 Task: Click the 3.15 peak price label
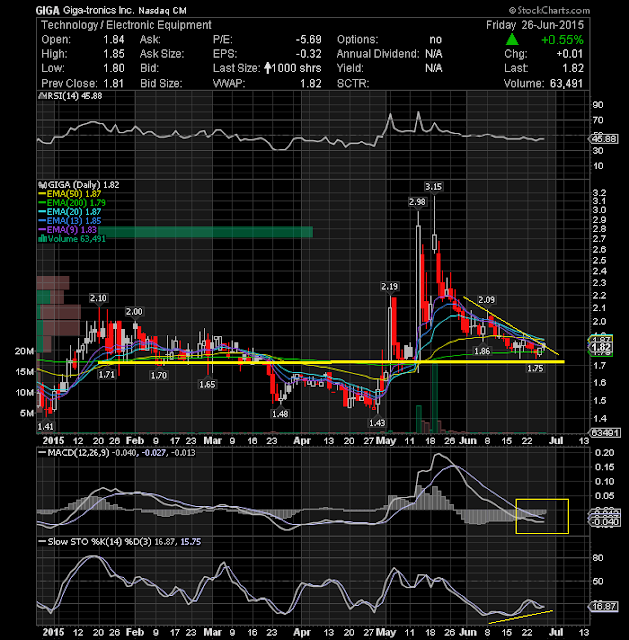[433, 187]
